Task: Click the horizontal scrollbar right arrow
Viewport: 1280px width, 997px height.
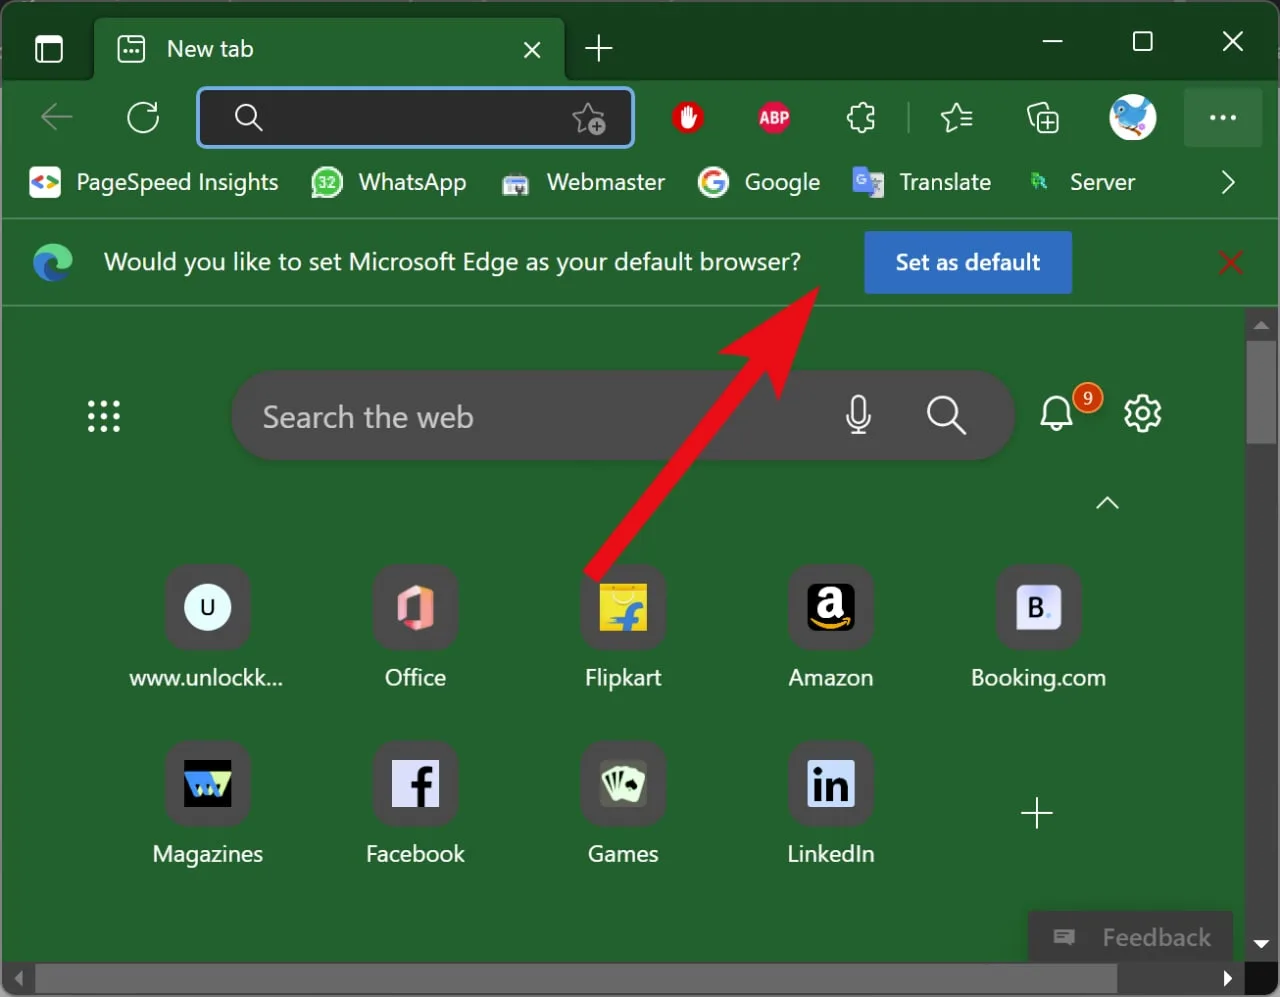Action: (x=1228, y=978)
